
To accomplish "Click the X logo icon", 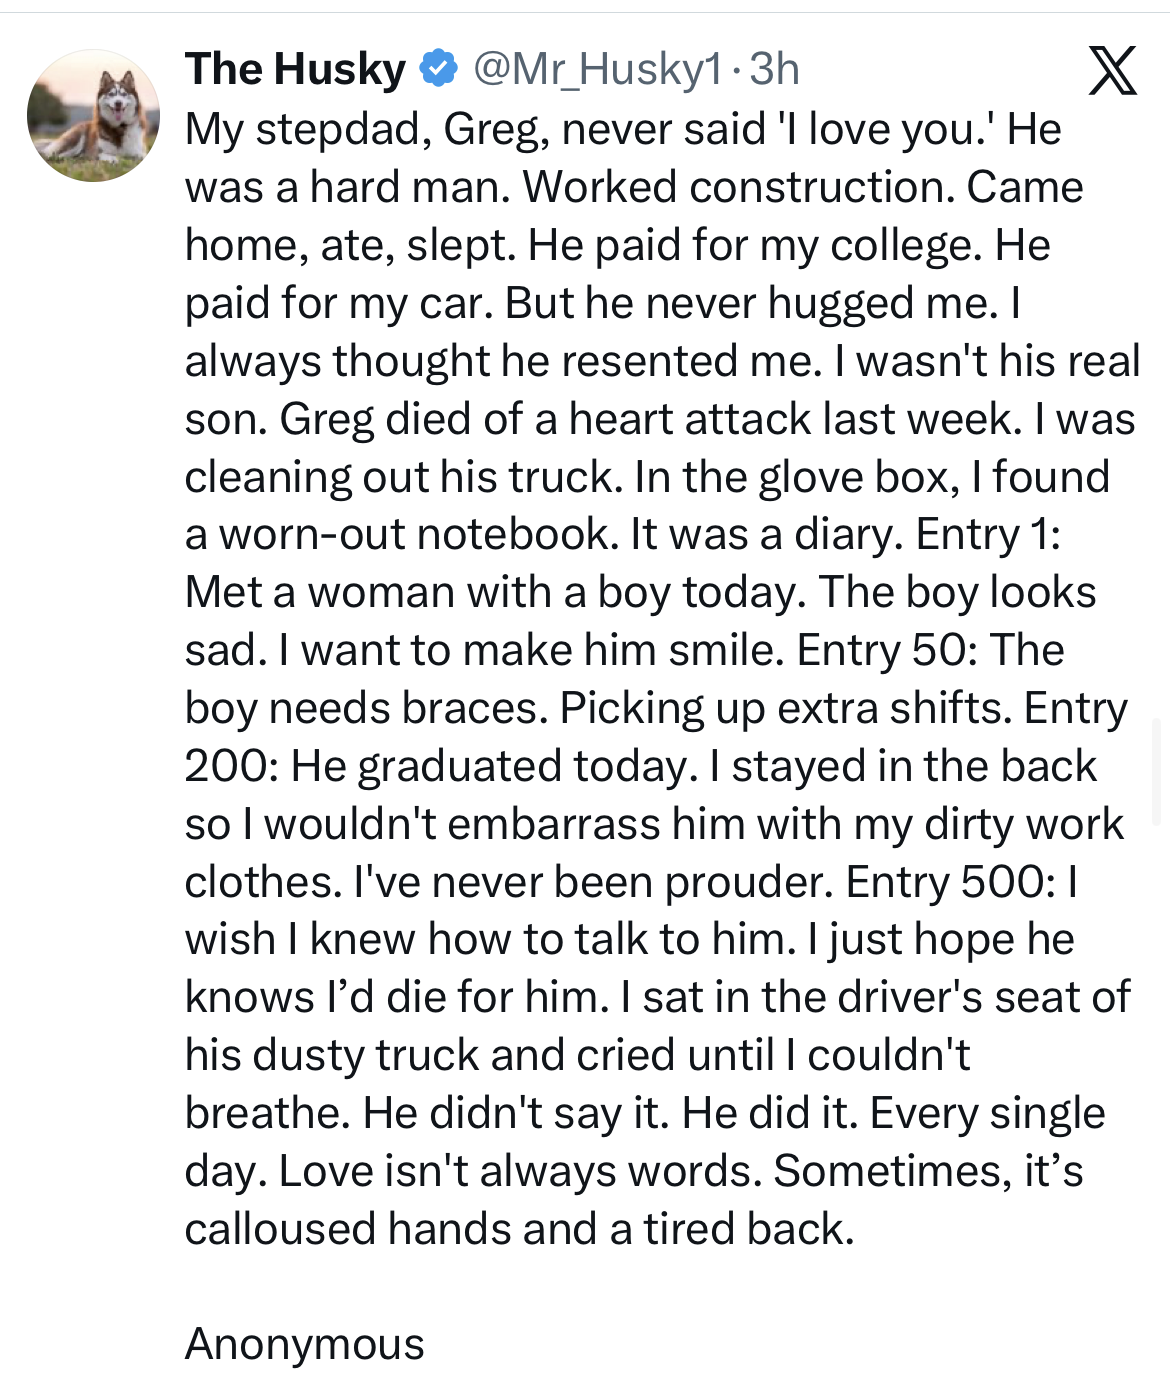I will (1112, 72).
